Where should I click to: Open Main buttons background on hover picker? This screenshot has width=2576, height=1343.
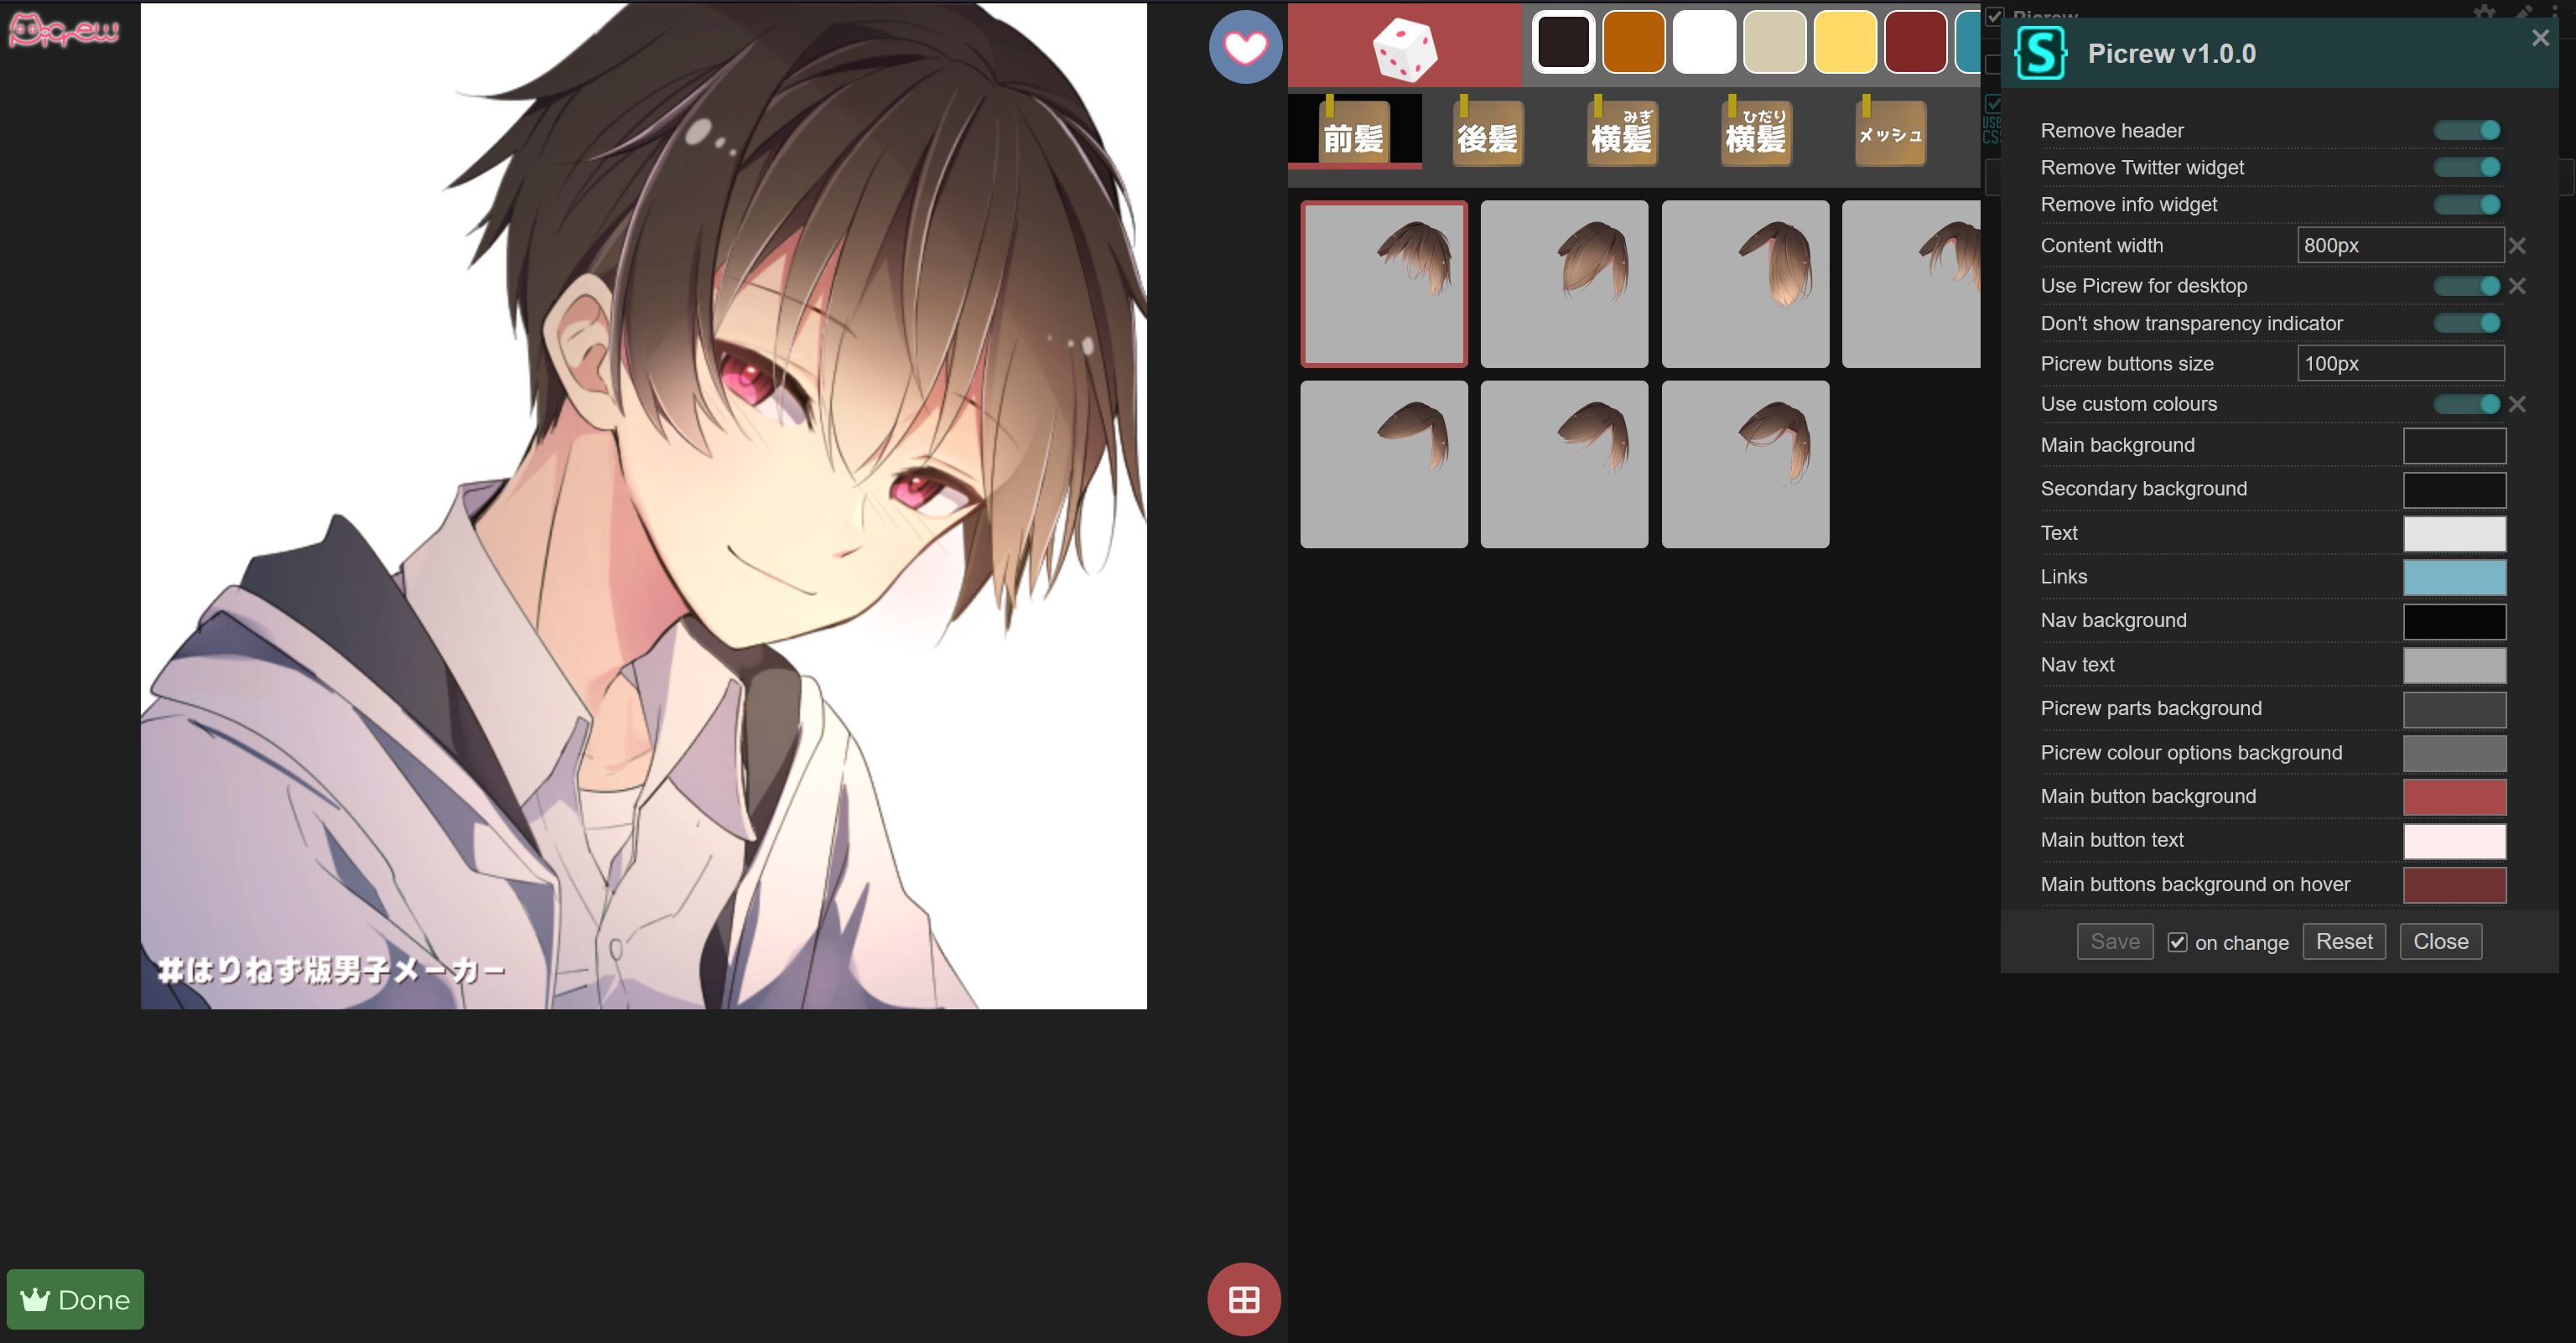pos(2455,886)
